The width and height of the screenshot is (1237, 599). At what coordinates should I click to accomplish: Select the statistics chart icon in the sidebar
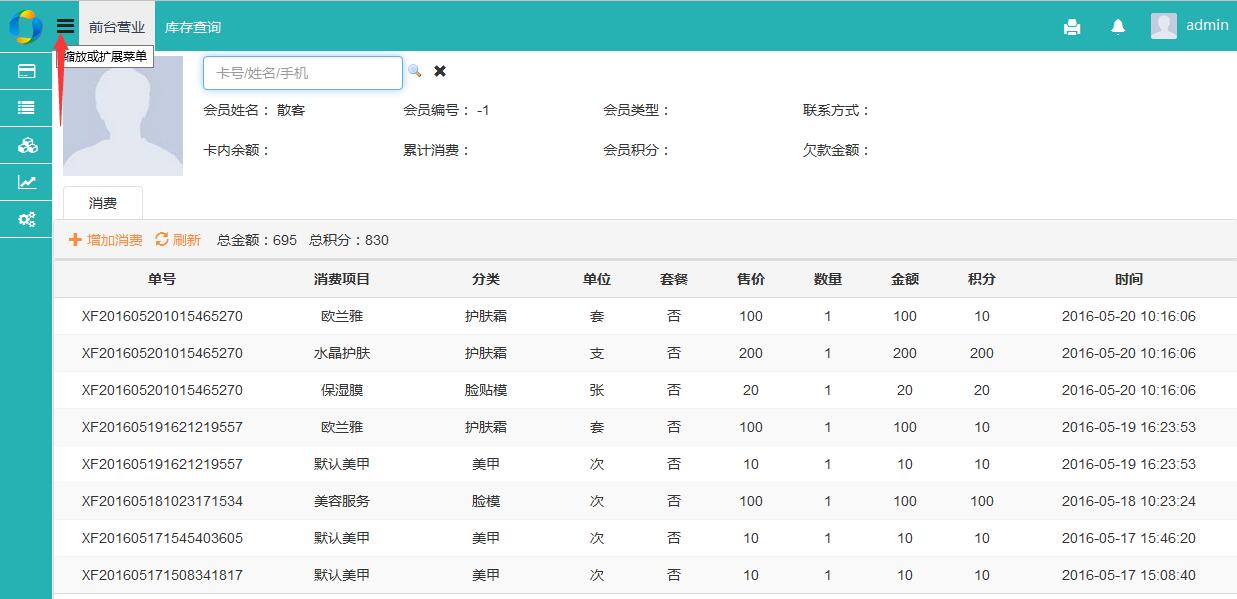coord(26,182)
